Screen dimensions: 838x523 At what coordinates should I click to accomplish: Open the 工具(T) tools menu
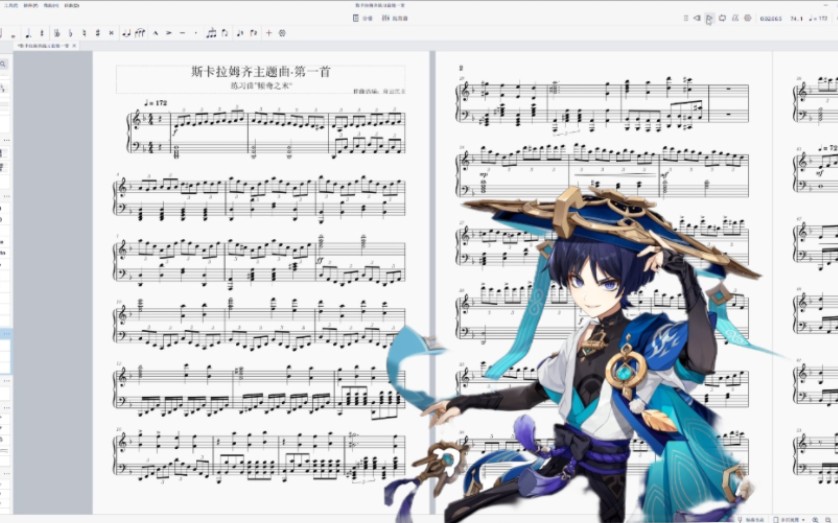tap(10, 5)
